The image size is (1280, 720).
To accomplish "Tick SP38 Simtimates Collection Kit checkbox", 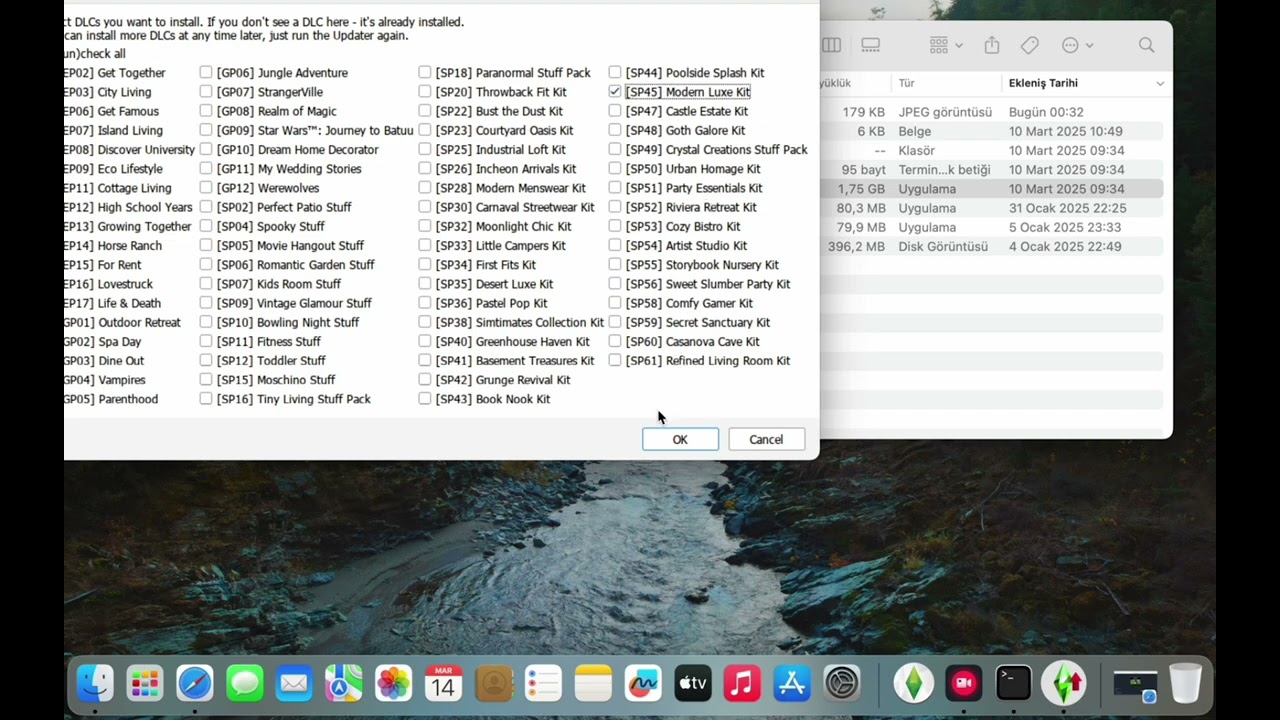I will 425,322.
